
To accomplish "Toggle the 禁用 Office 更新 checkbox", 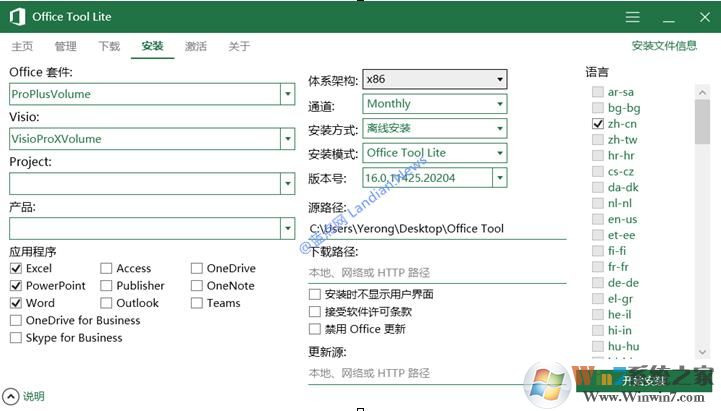I will click(x=315, y=329).
